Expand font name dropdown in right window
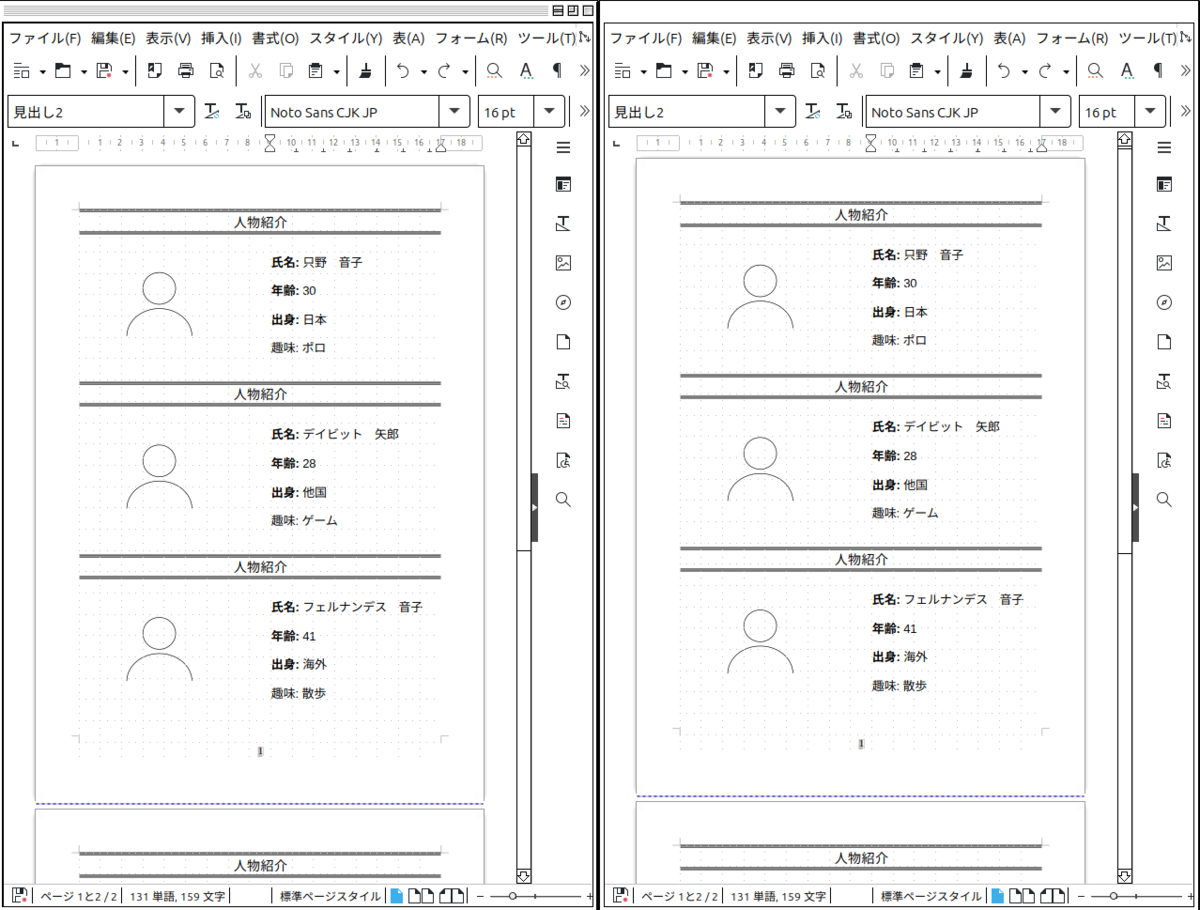1200x910 pixels. point(1055,111)
